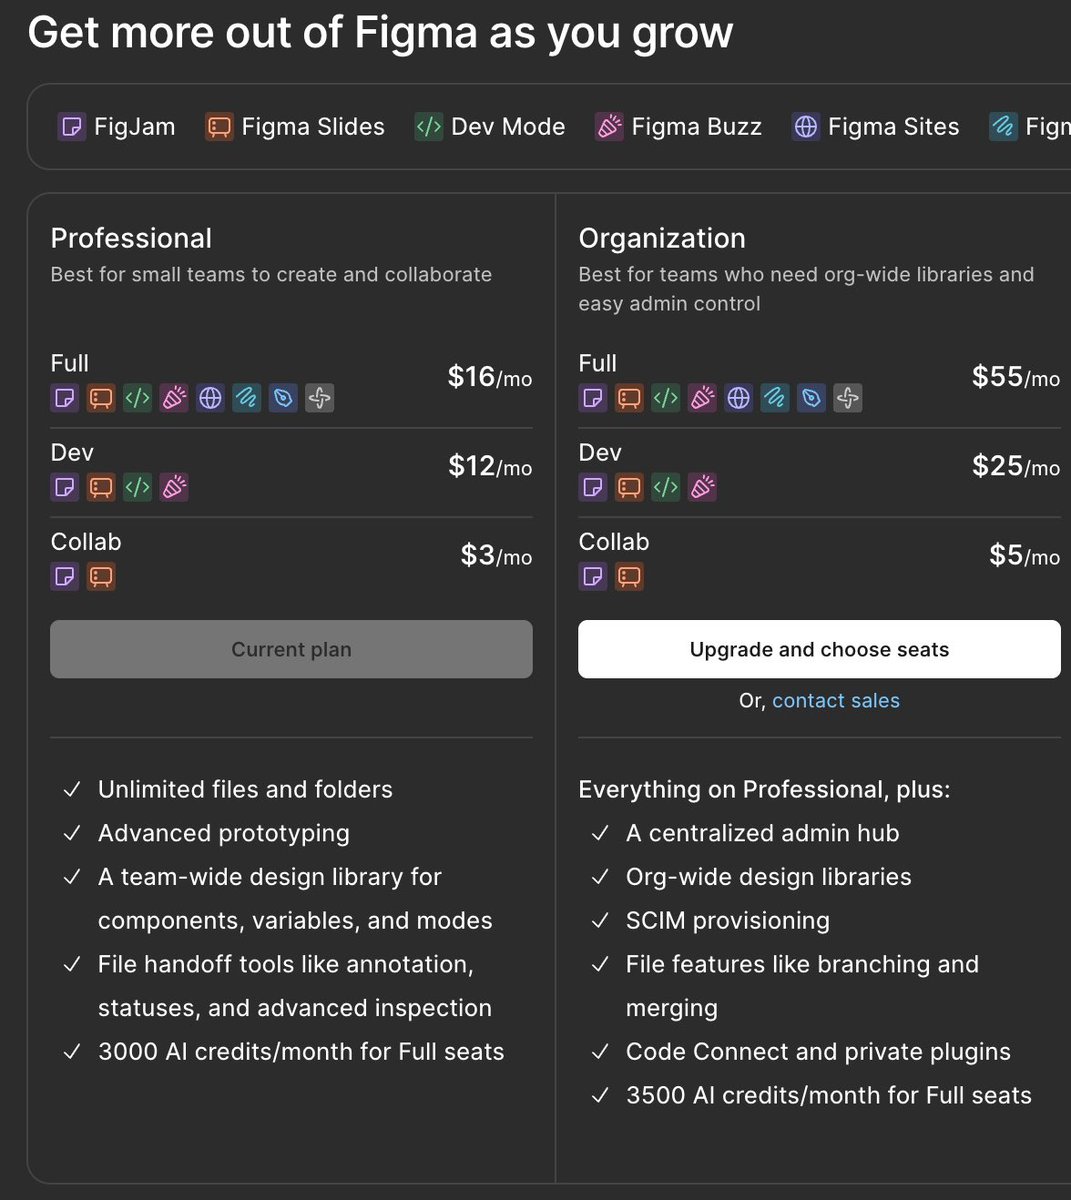Viewport: 1071px width, 1200px height.
Task: Click the Figma Buzz party icon in the top bar
Action: [x=609, y=127]
